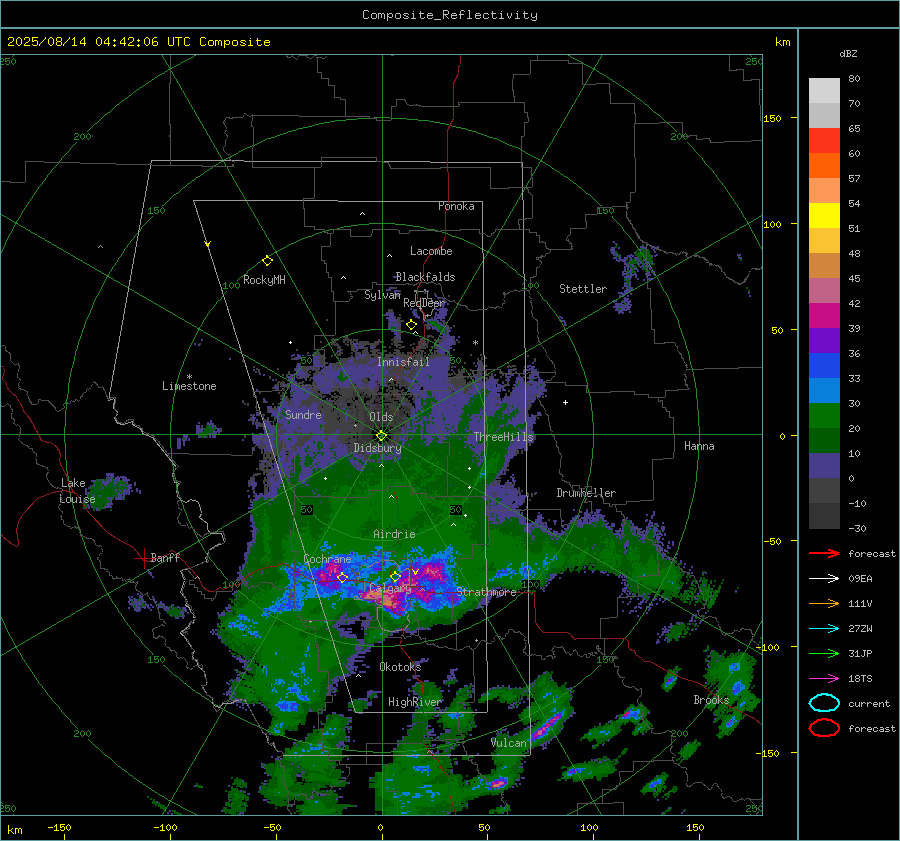
Task: Click the red forecast arrow in legend
Action: (x=824, y=553)
